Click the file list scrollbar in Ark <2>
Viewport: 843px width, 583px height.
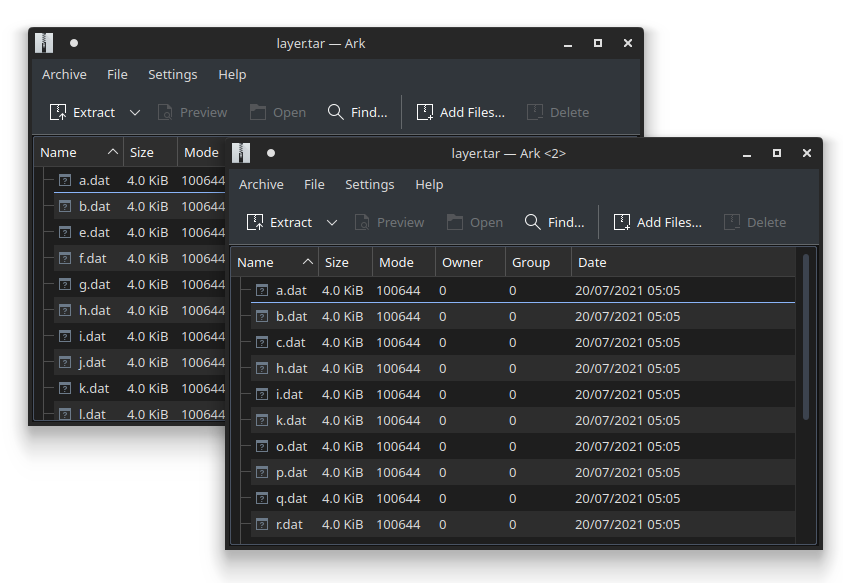pos(805,337)
